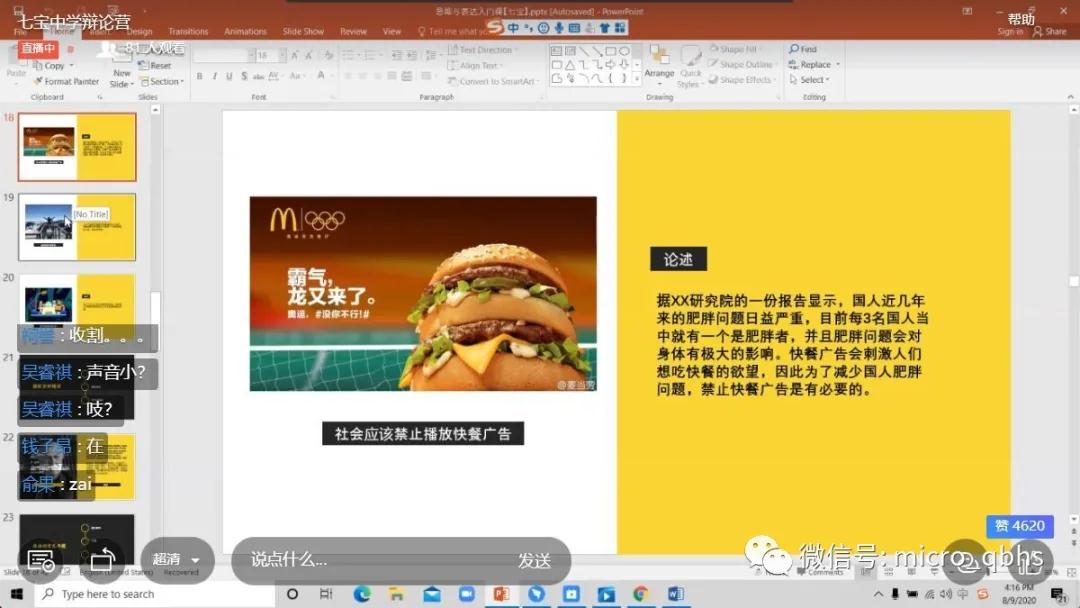Open the Design ribbon tab
The height and width of the screenshot is (608, 1080).
pos(138,32)
